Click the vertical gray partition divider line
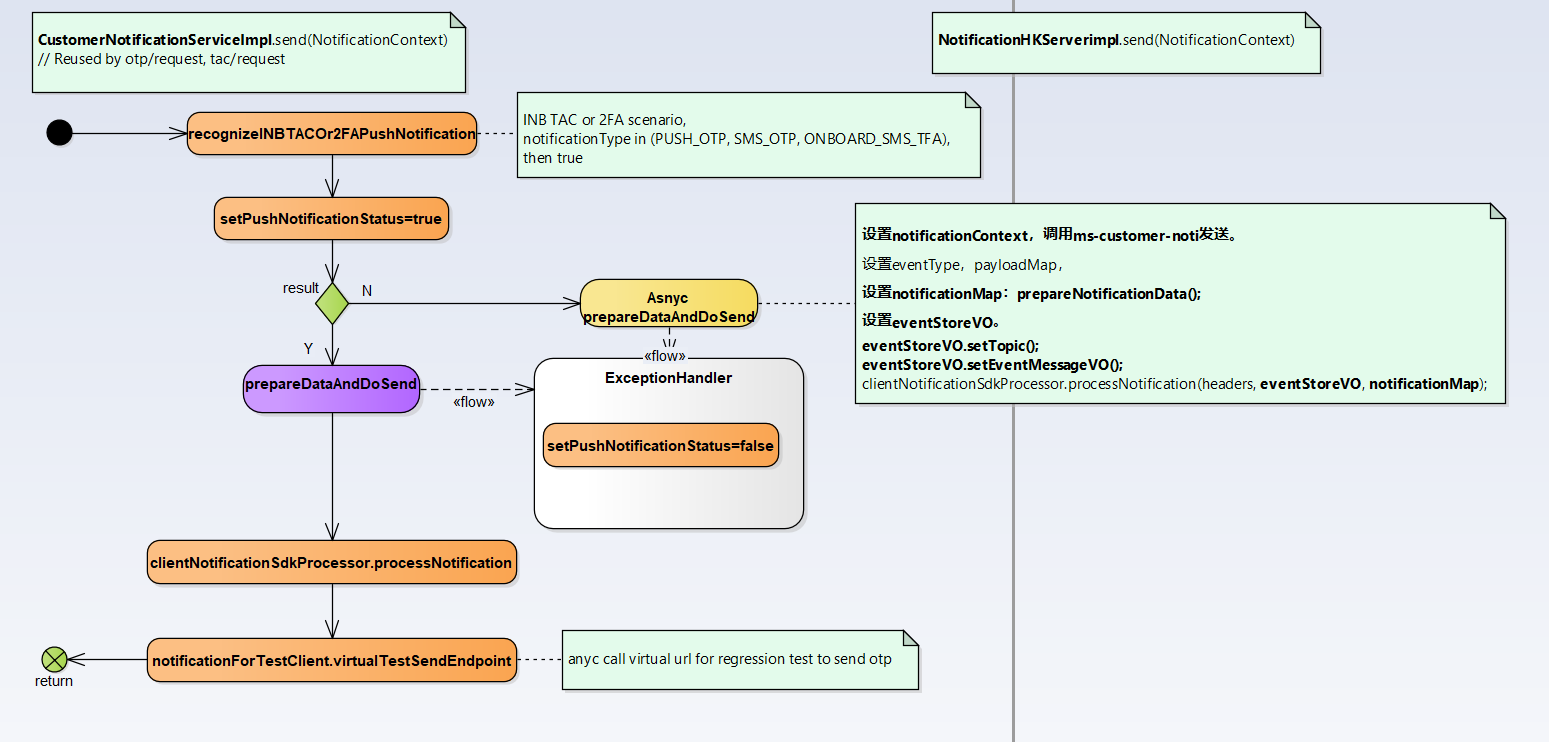The height and width of the screenshot is (742, 1549). pyautogui.click(x=1013, y=500)
